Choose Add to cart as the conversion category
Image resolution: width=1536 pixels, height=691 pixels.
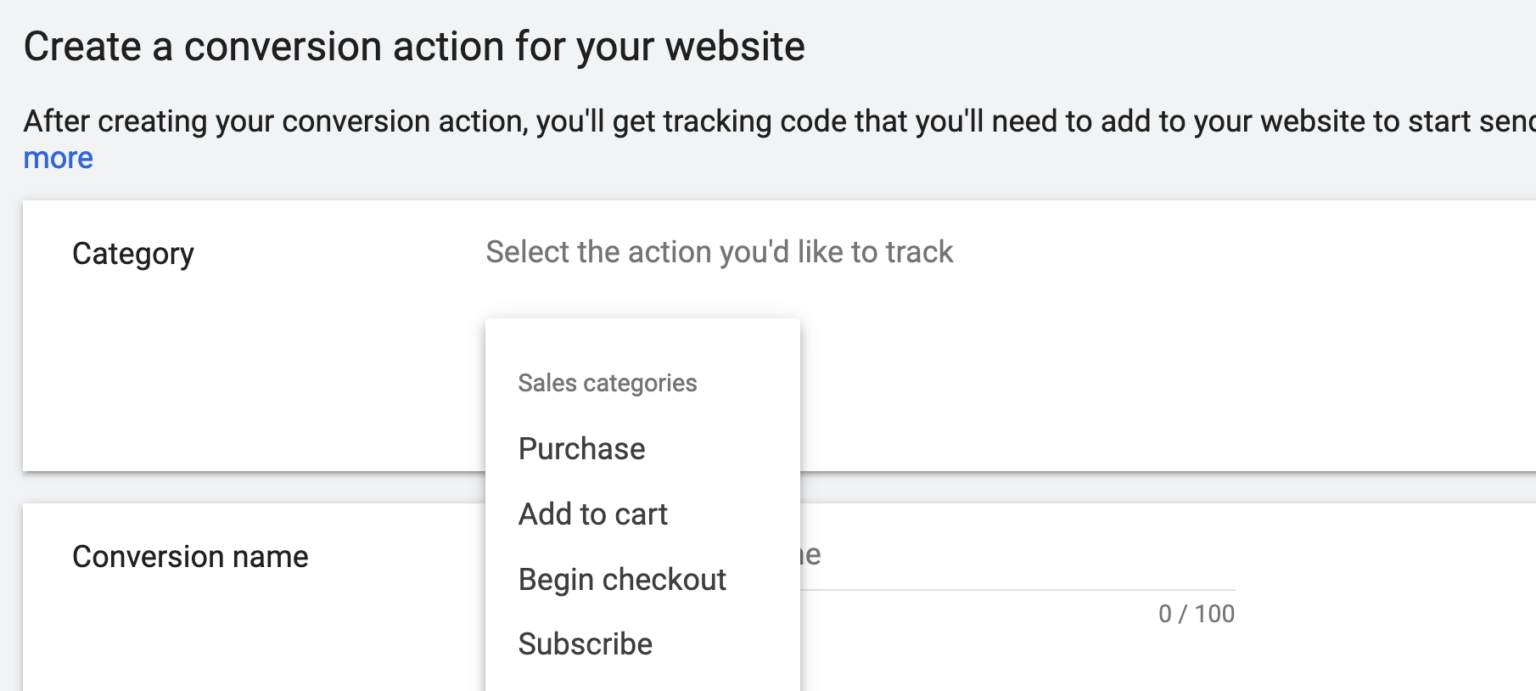click(593, 513)
